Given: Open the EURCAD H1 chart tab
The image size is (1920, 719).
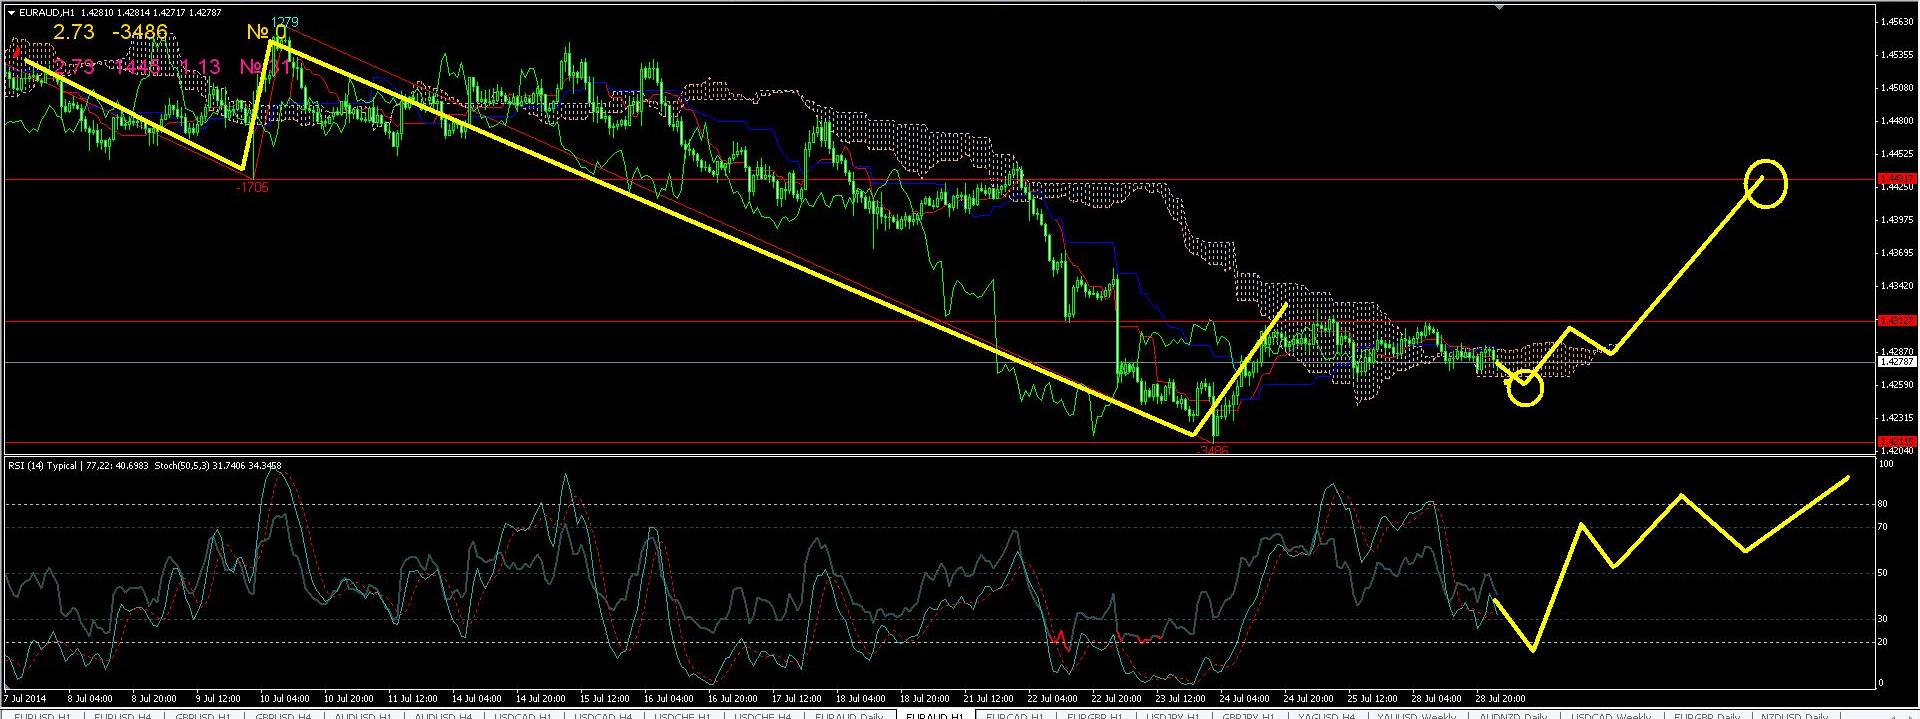Looking at the screenshot, I should [x=1014, y=714].
